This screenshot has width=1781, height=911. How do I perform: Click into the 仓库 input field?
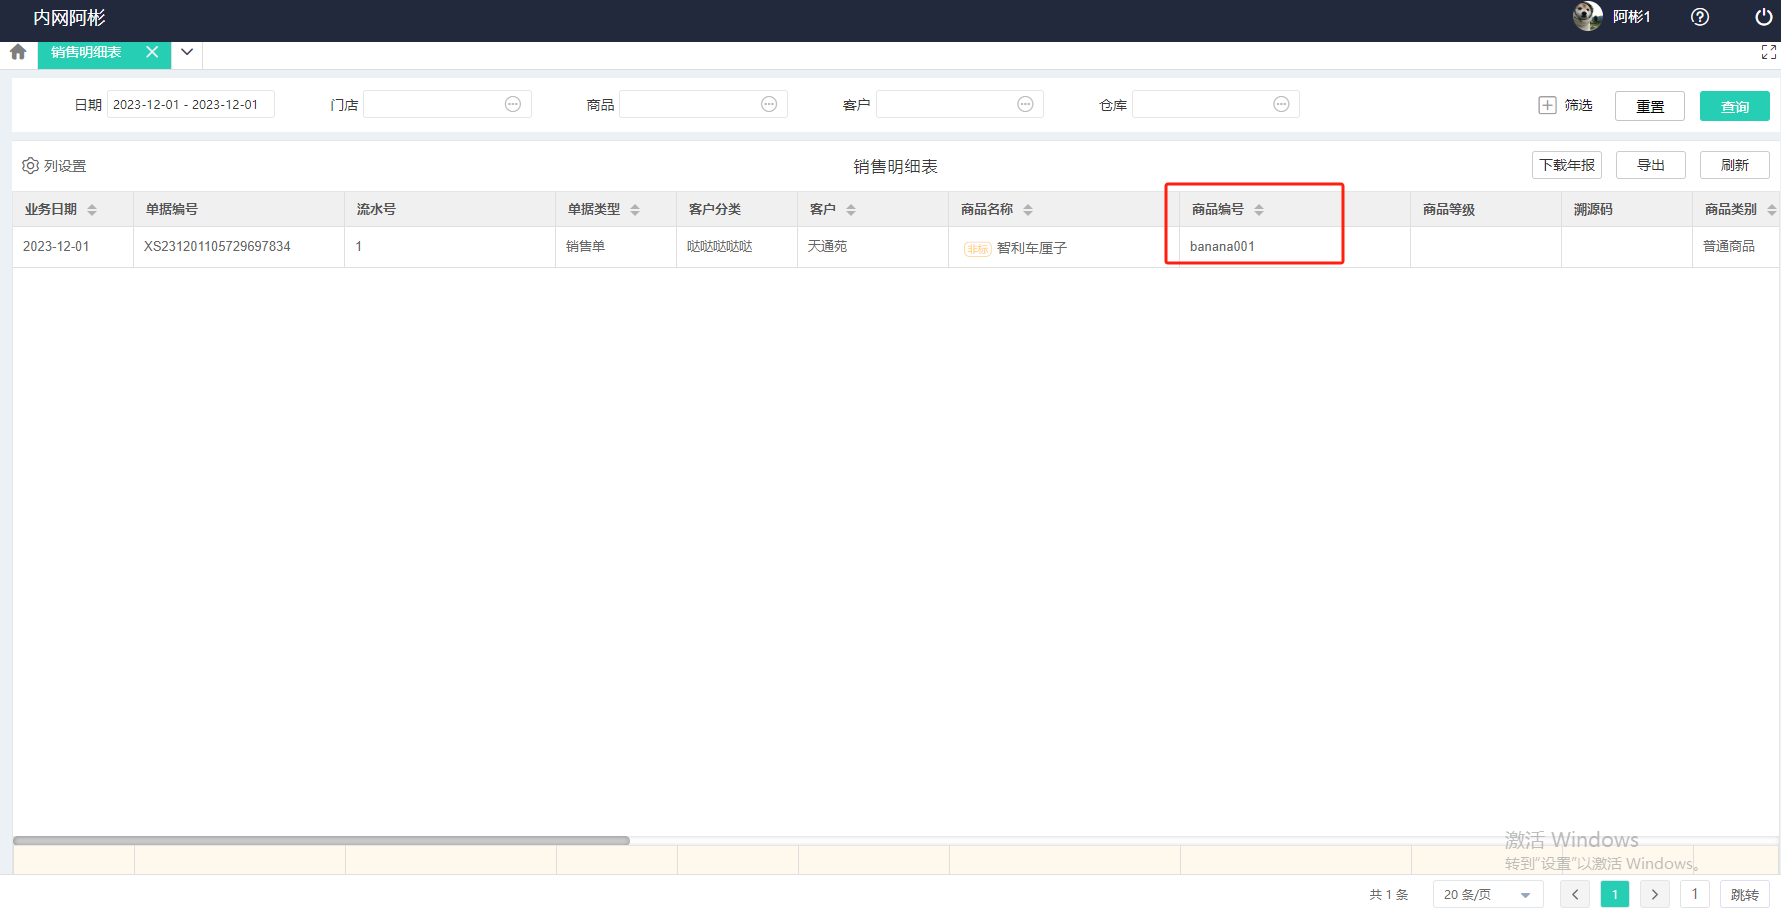pos(1216,104)
